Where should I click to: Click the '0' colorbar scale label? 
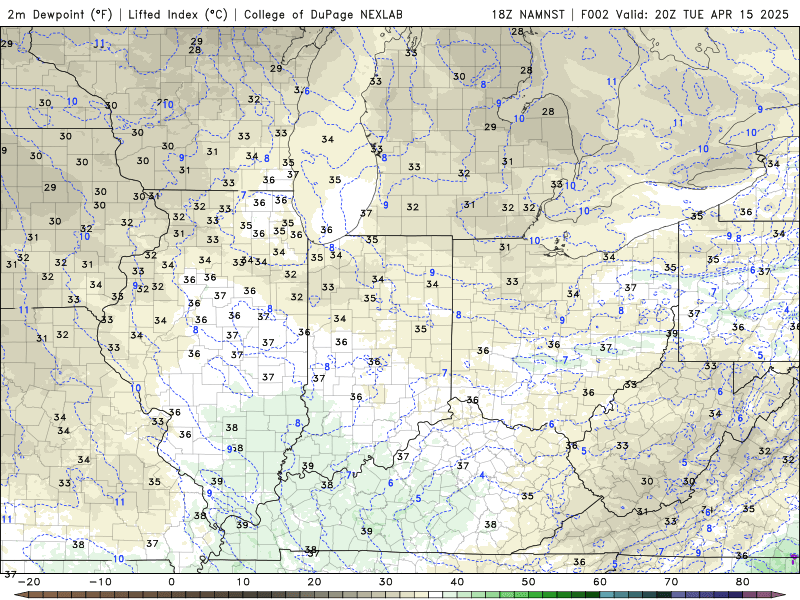(x=172, y=582)
